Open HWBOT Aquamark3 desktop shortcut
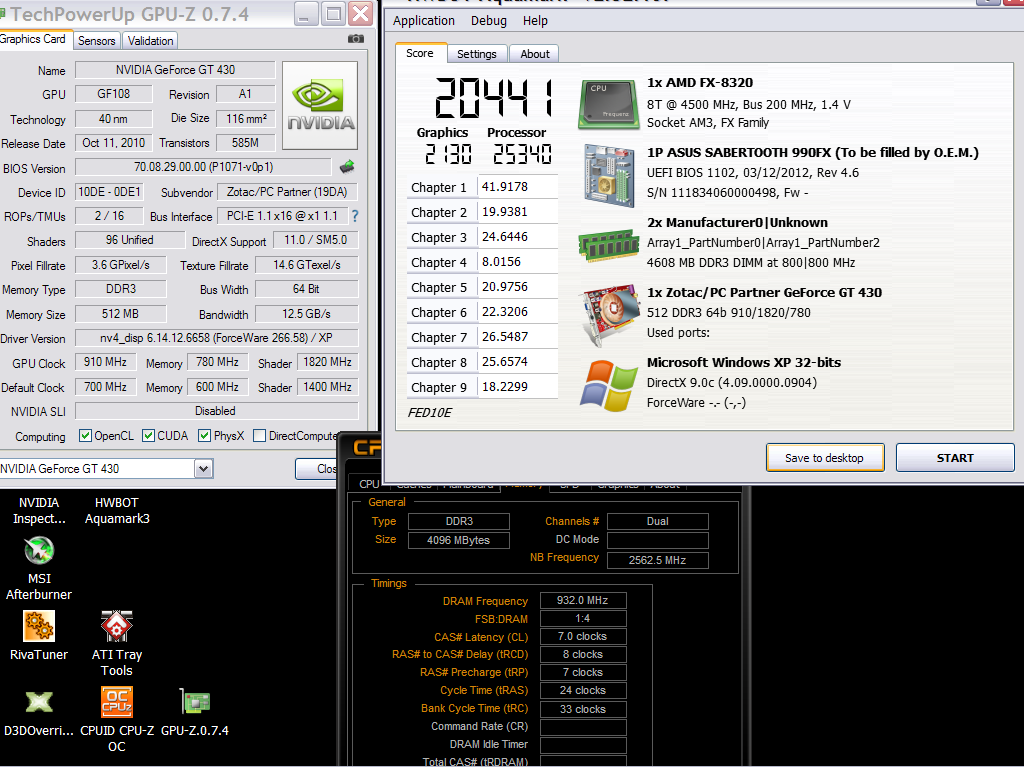The width and height of the screenshot is (1024, 768). [x=117, y=511]
